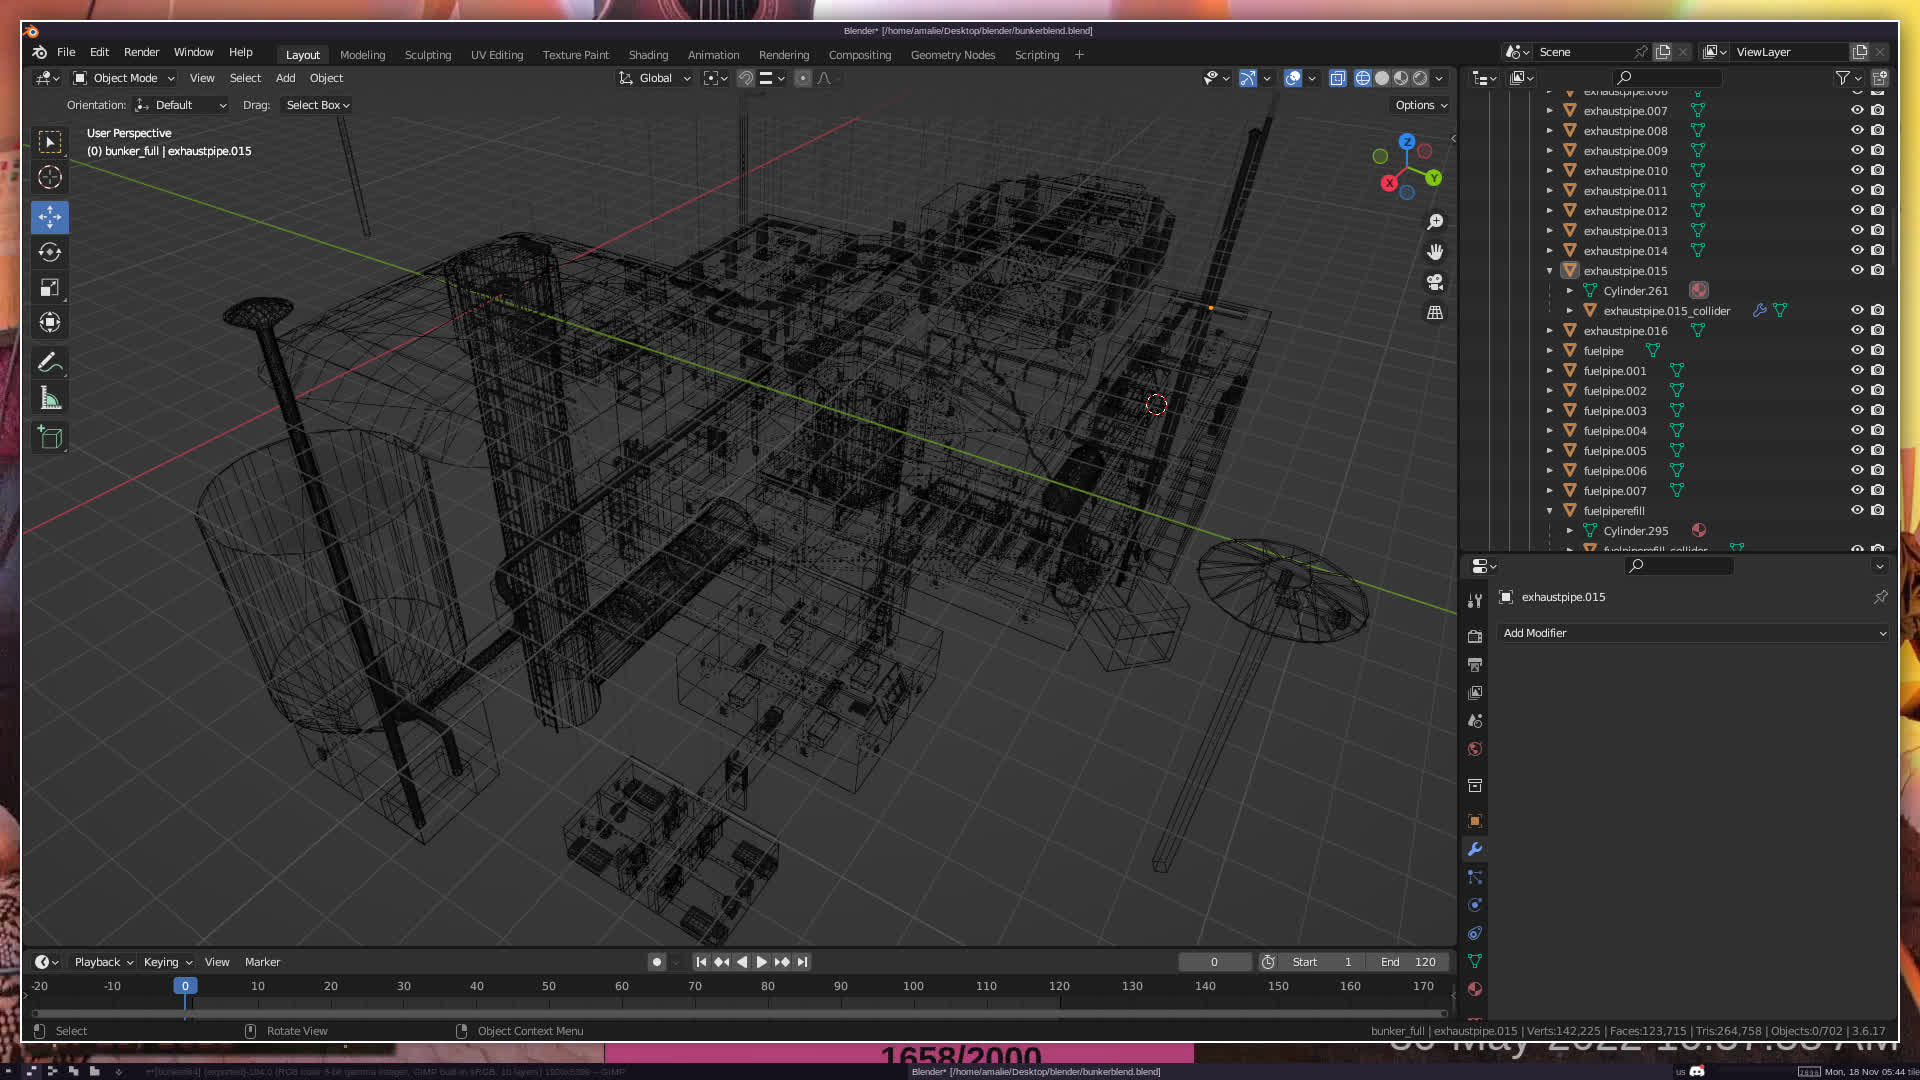1920x1080 pixels.
Task: Open the Object Mode dropdown
Action: (x=125, y=78)
